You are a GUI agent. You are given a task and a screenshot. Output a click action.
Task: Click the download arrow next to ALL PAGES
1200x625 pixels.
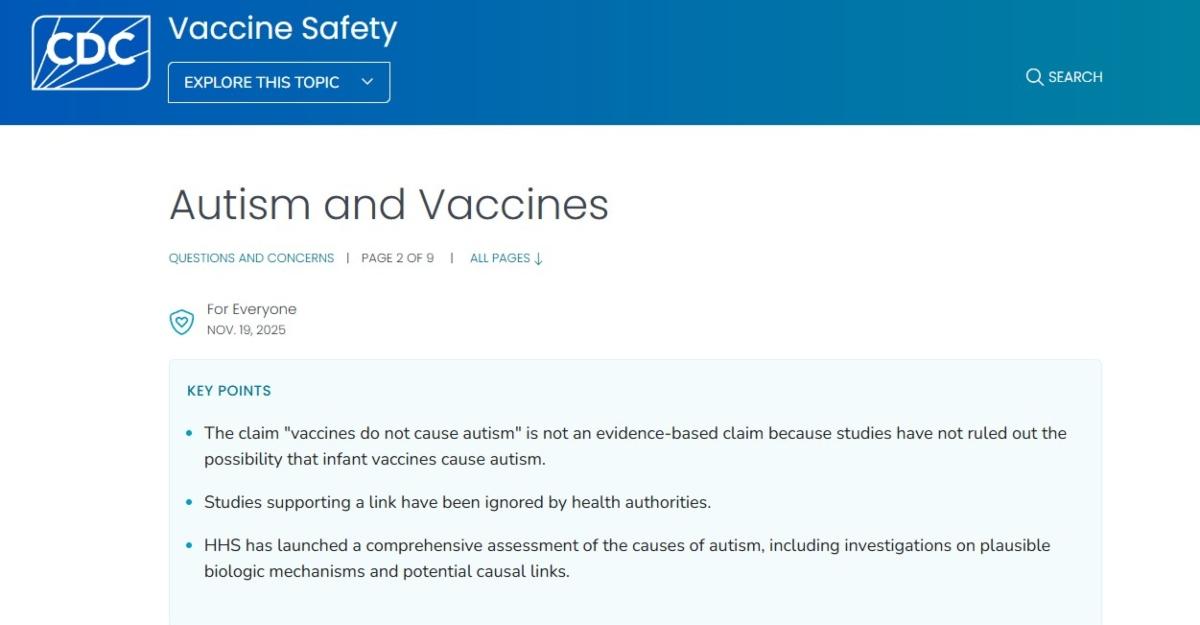tap(539, 258)
